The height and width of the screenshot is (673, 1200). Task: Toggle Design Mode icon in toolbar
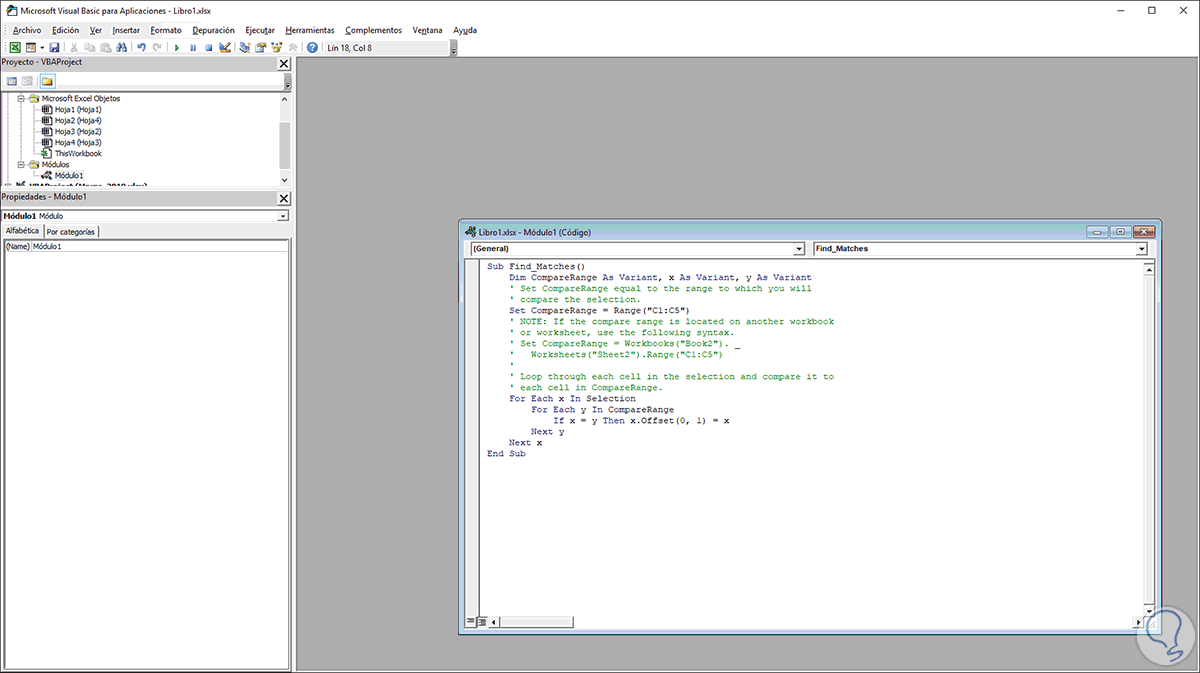[225, 47]
